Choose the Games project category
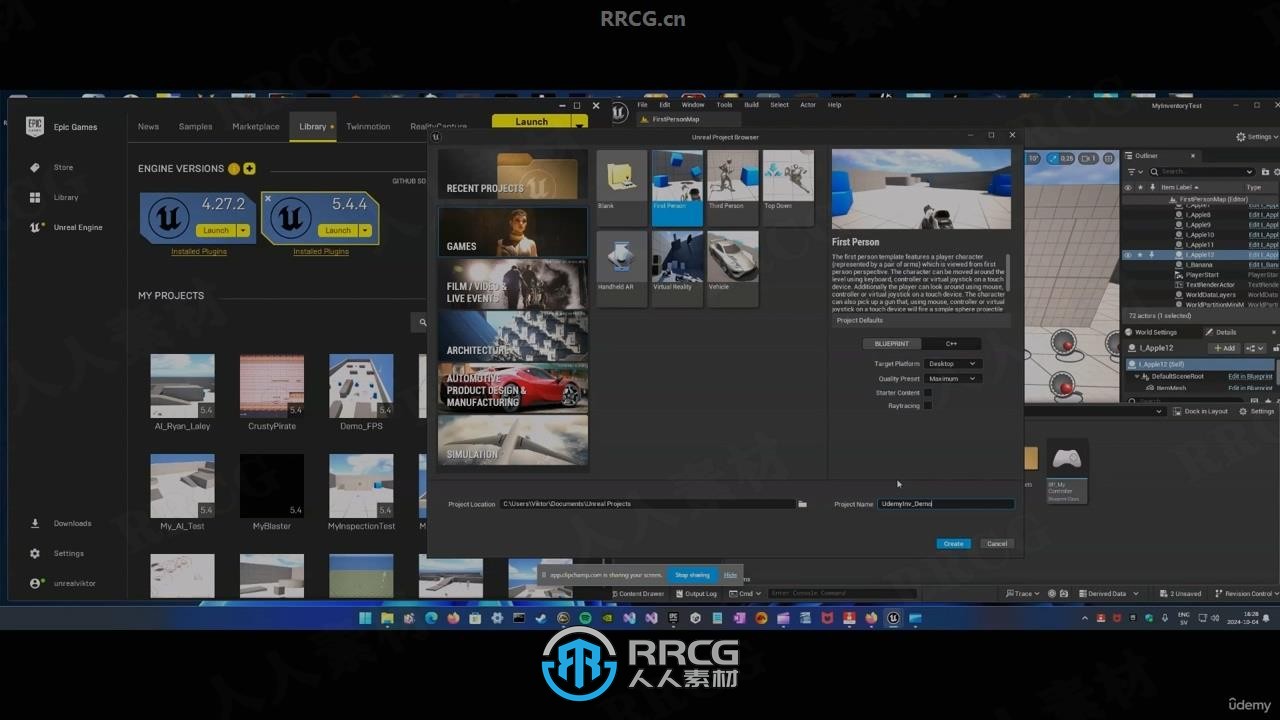Image resolution: width=1280 pixels, height=720 pixels. [x=512, y=232]
